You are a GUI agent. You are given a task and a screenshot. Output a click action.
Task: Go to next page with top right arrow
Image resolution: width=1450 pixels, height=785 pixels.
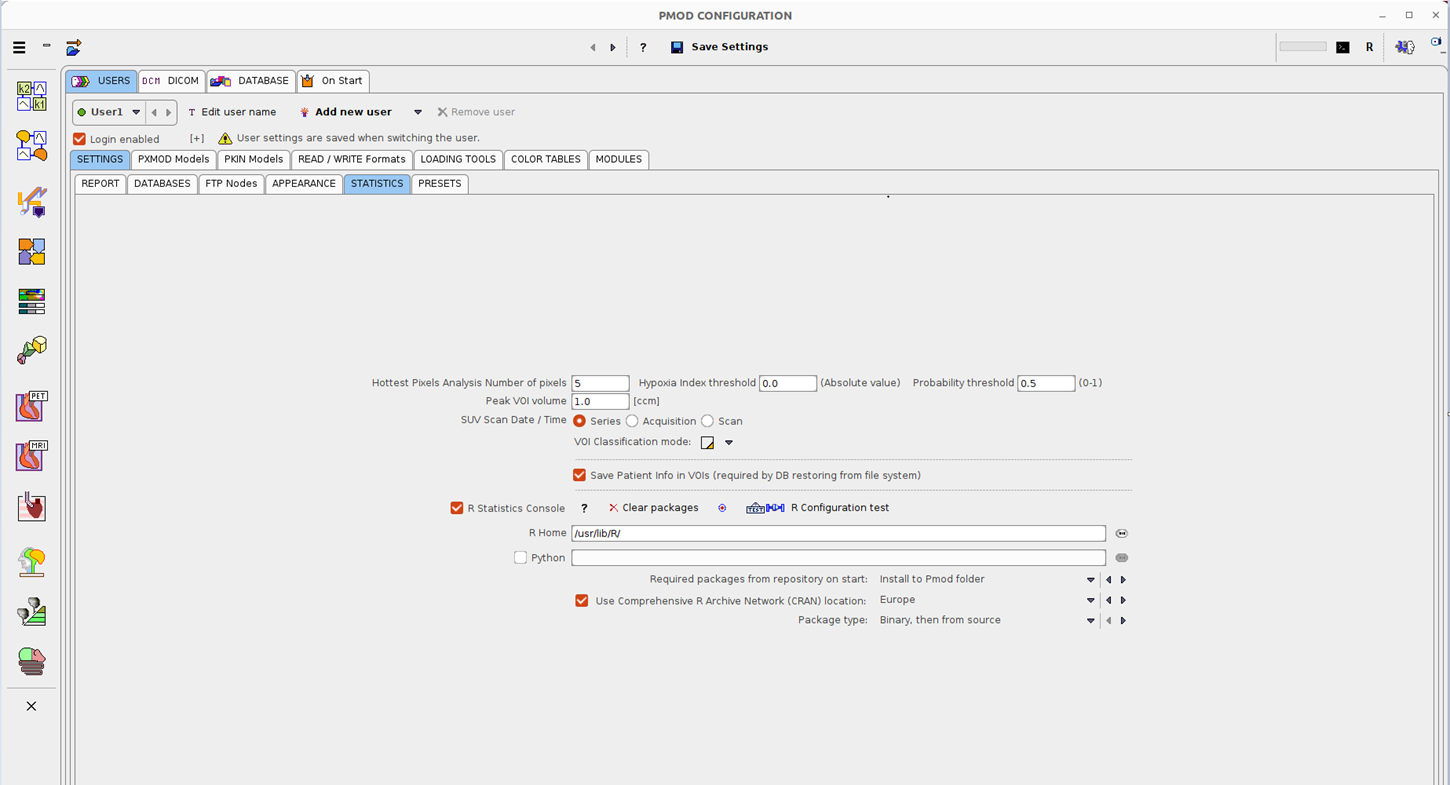[x=613, y=47]
